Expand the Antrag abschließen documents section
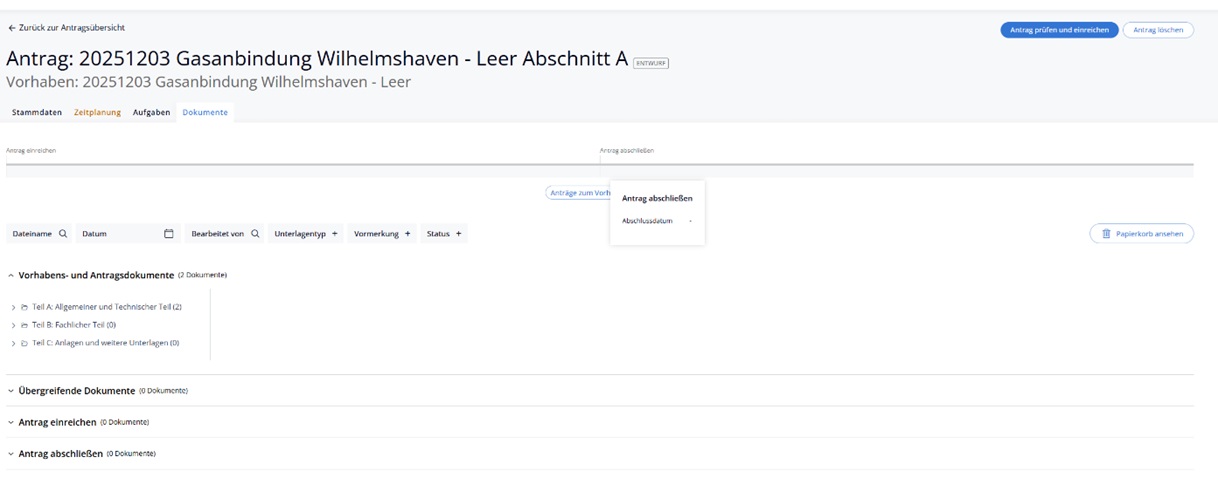Image resolution: width=1218 pixels, height=498 pixels. pyautogui.click(x=11, y=454)
